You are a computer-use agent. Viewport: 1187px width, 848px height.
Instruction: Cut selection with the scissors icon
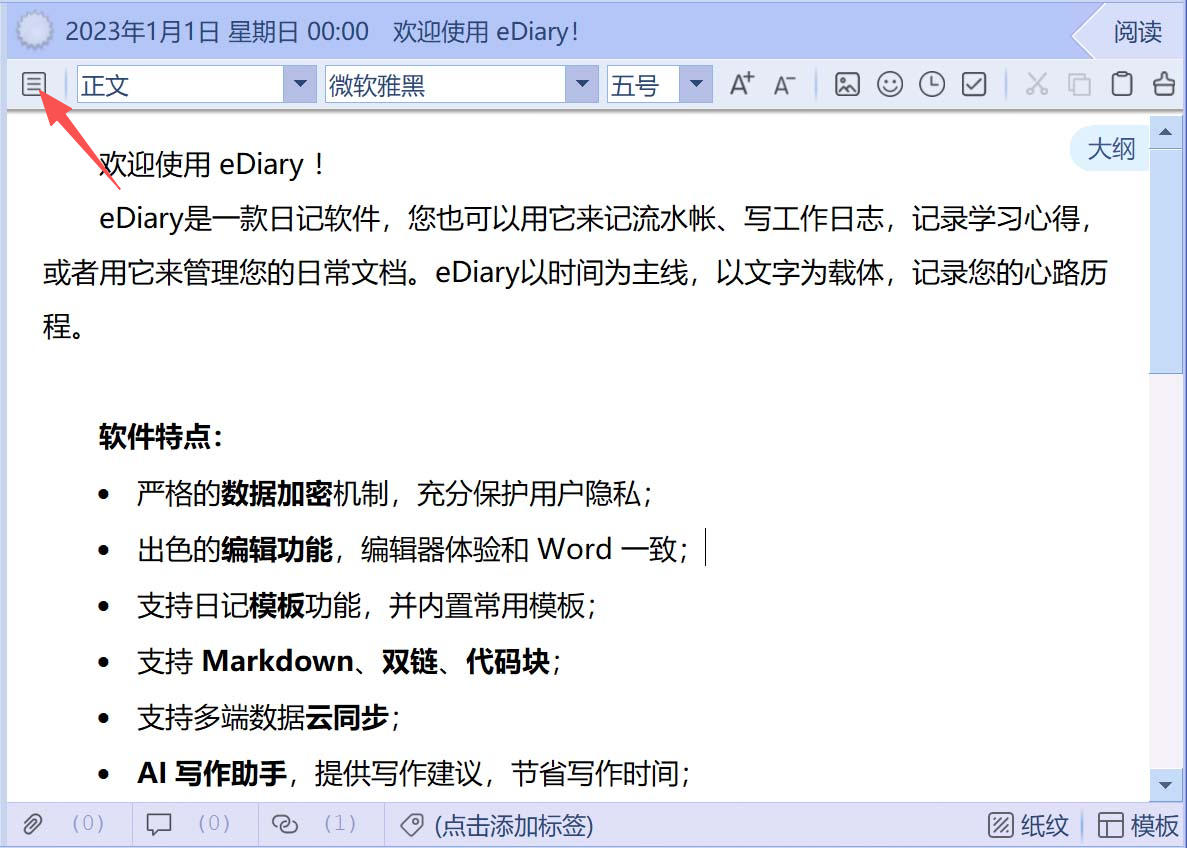(1037, 84)
